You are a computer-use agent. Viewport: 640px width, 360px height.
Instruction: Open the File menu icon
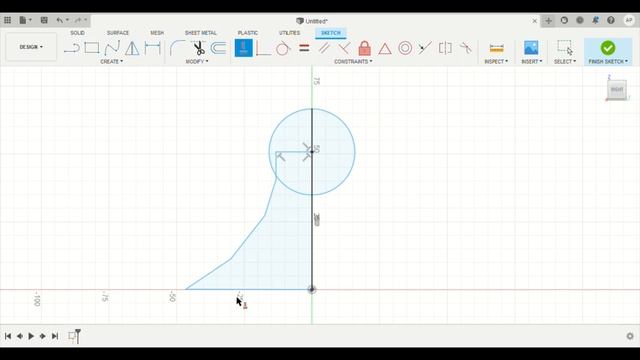23,20
